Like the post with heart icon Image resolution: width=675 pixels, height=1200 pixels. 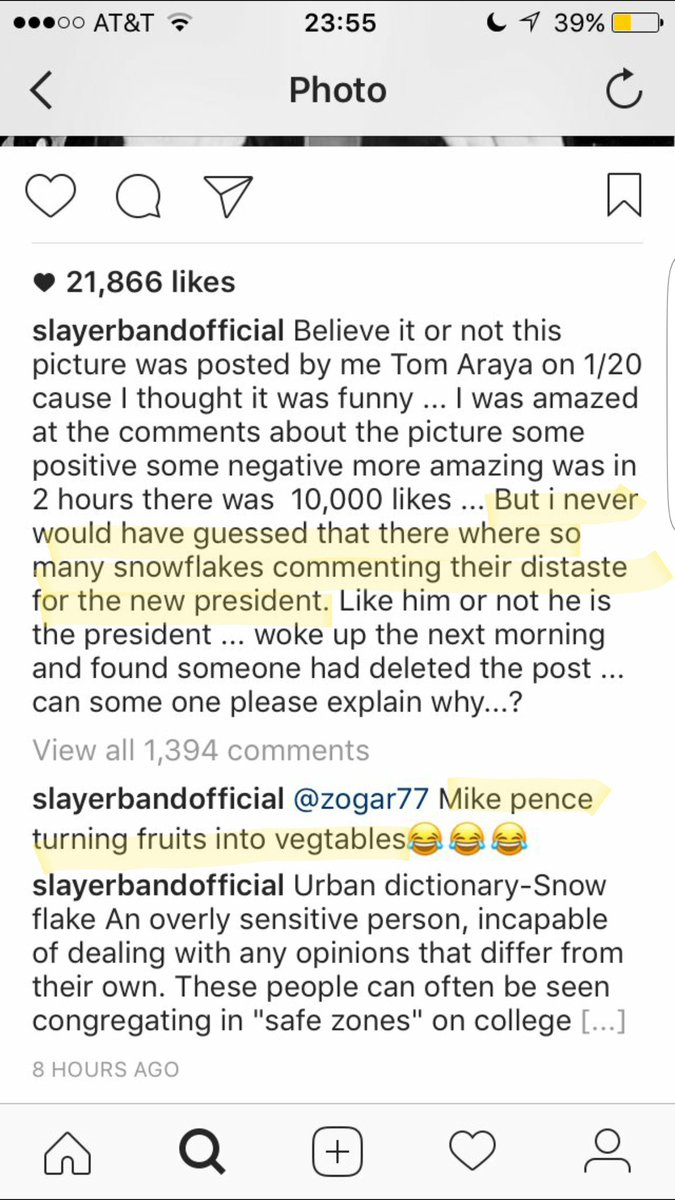point(50,195)
